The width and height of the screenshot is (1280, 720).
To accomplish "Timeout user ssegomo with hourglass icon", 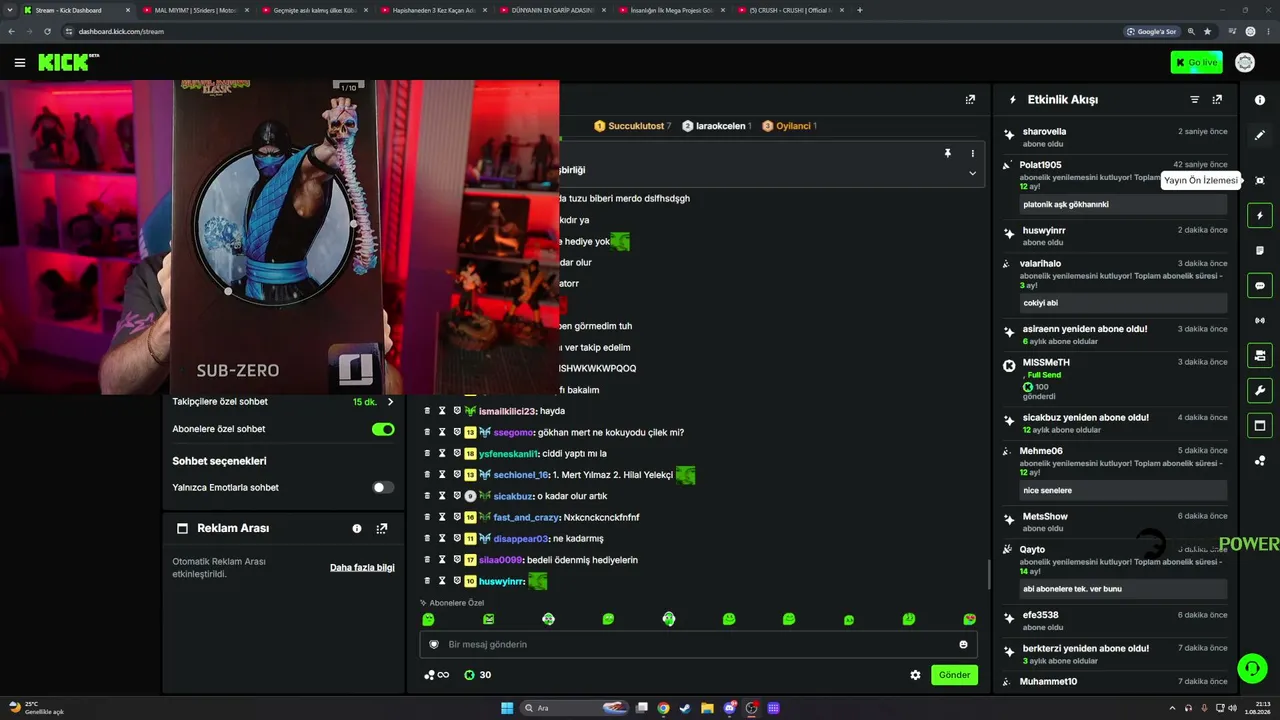I will pos(442,433).
